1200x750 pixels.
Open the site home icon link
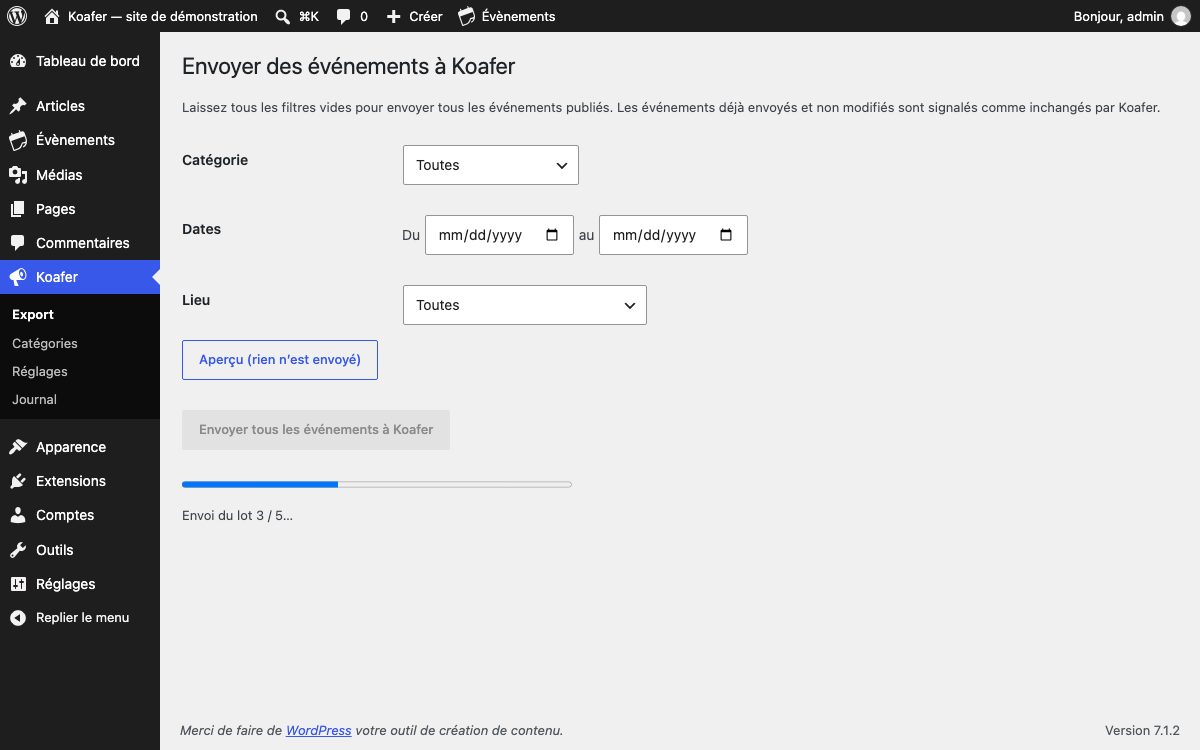(52, 16)
